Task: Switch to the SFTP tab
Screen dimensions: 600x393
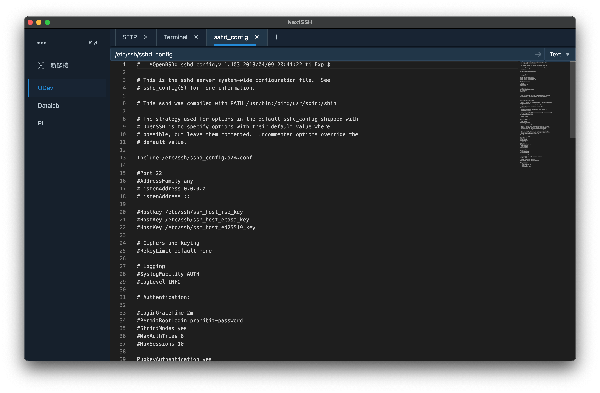Action: (x=130, y=37)
